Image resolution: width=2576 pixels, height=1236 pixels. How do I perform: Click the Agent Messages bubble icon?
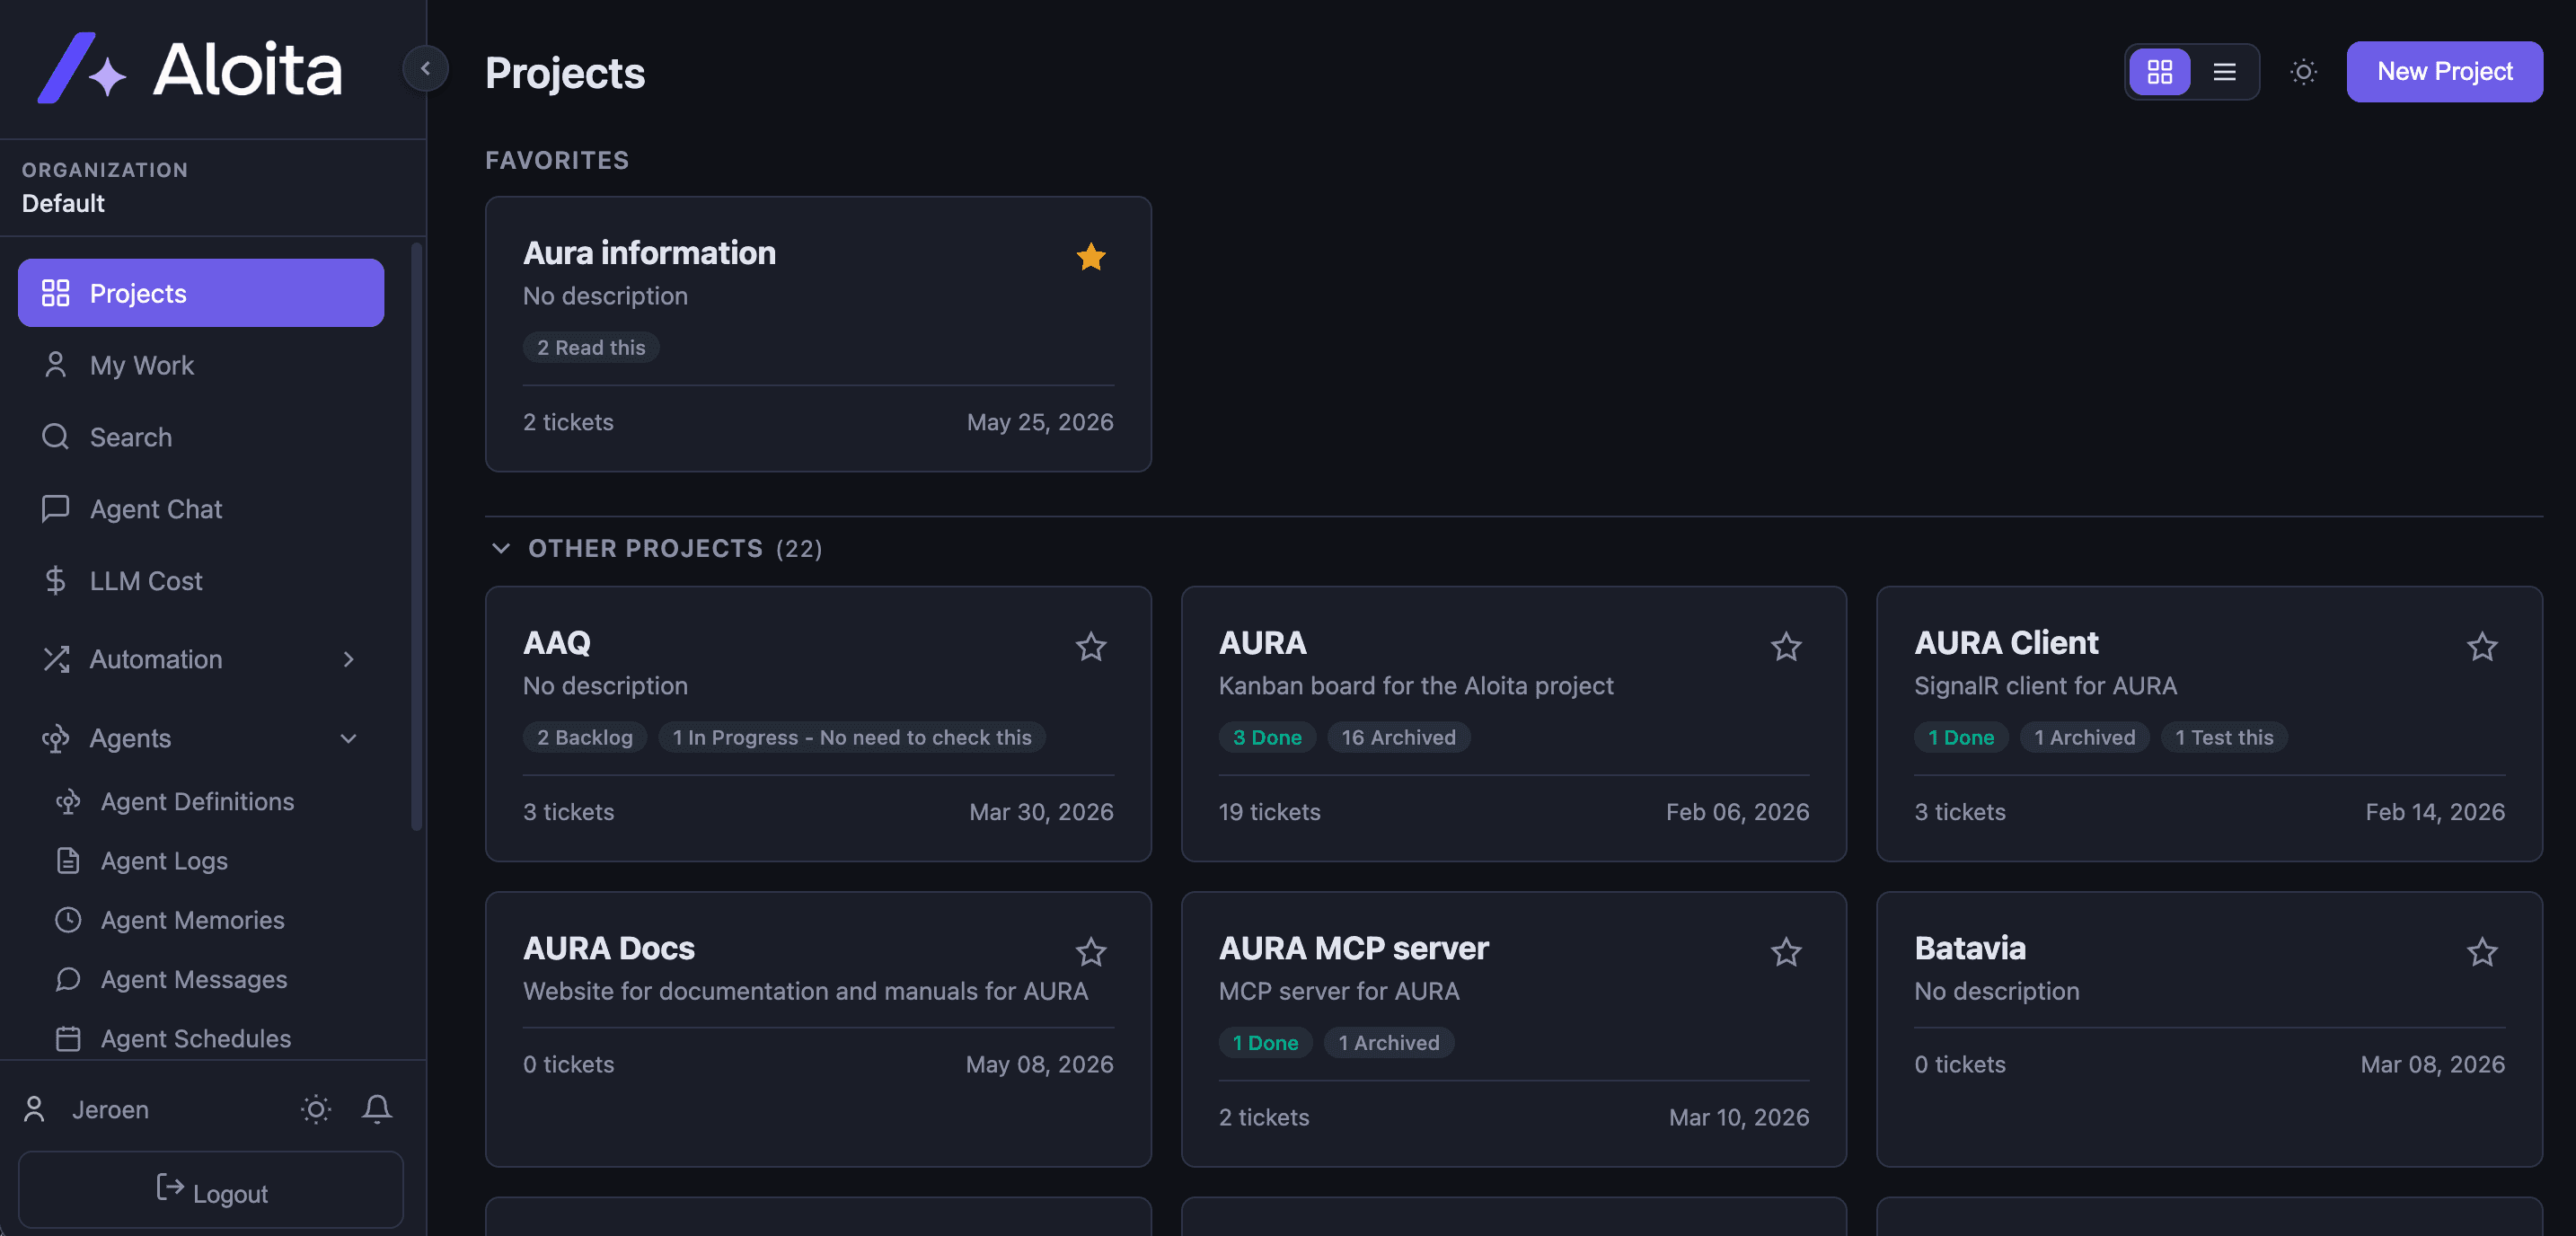(x=68, y=980)
